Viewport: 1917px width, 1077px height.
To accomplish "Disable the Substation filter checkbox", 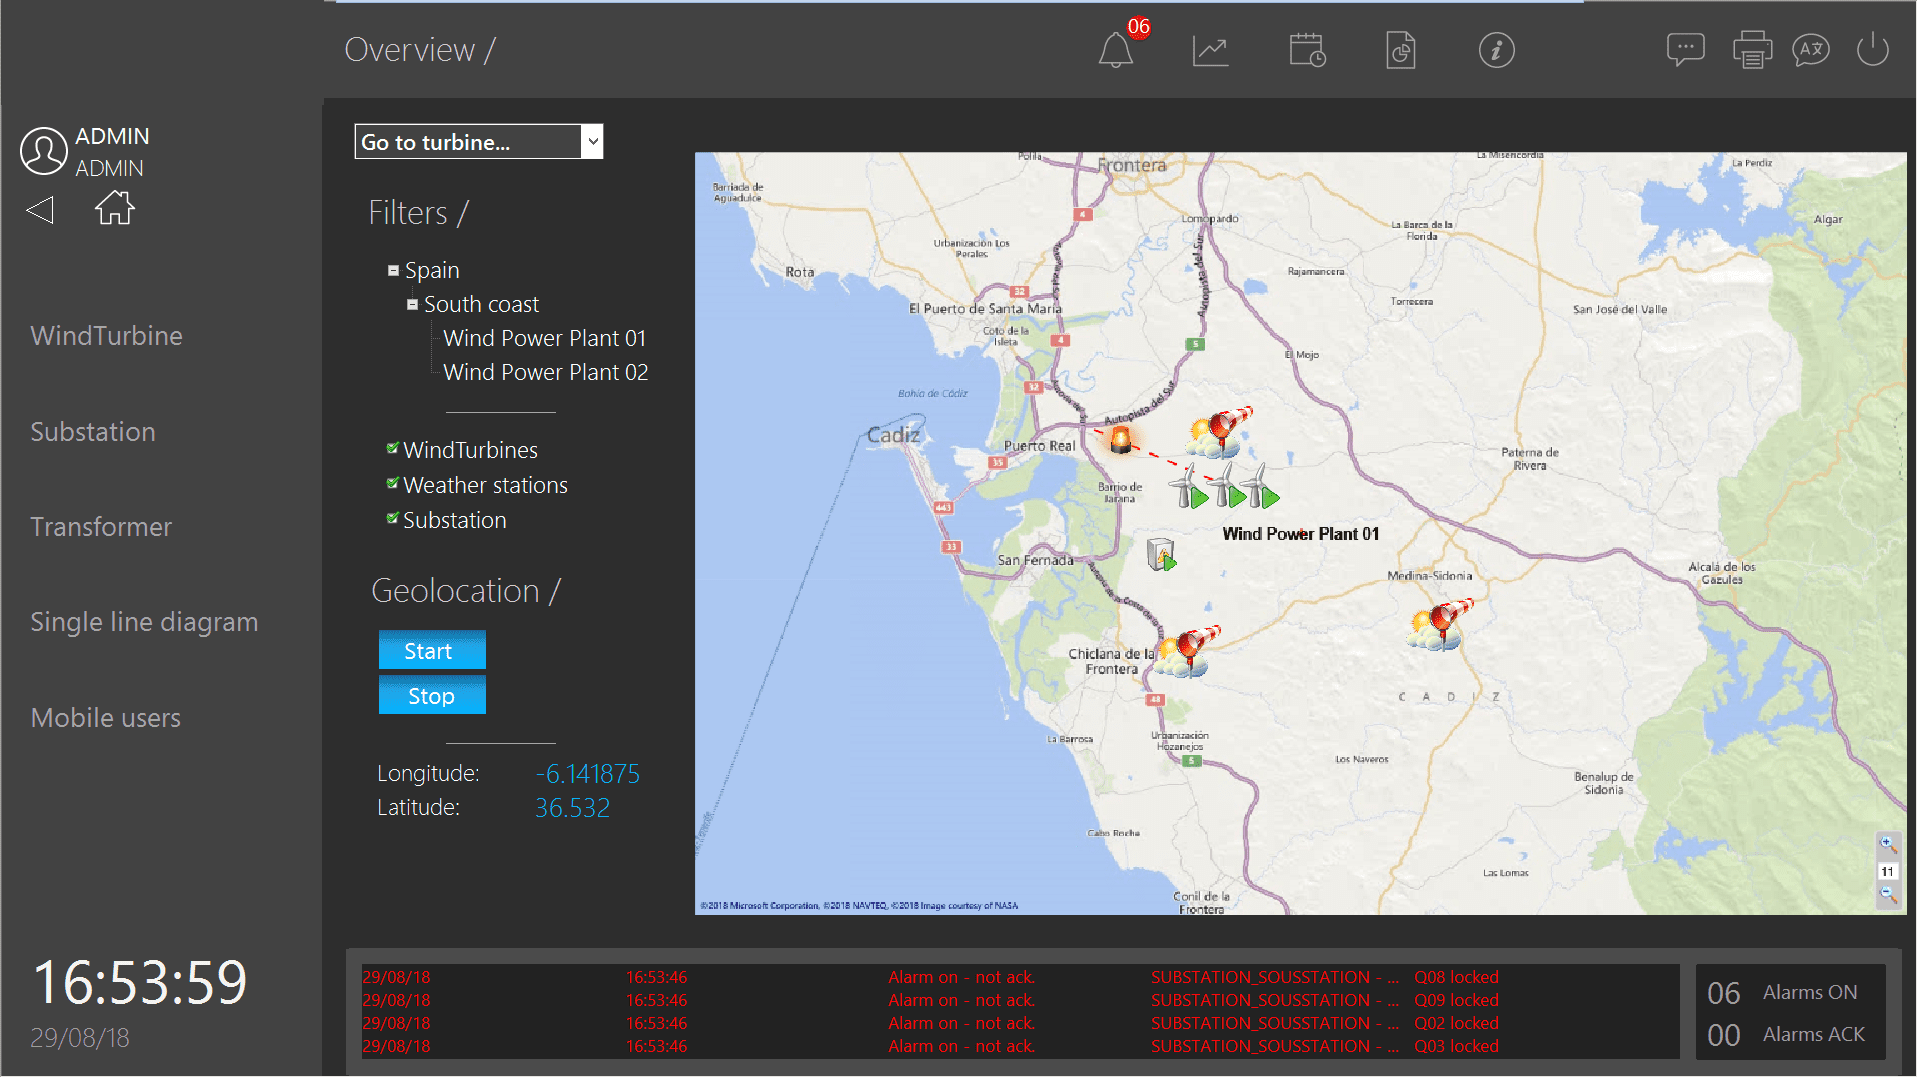I will tap(393, 519).
